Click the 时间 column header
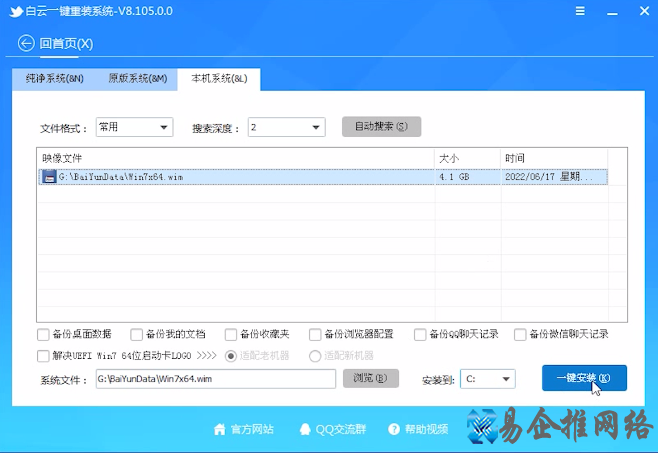 coord(554,158)
